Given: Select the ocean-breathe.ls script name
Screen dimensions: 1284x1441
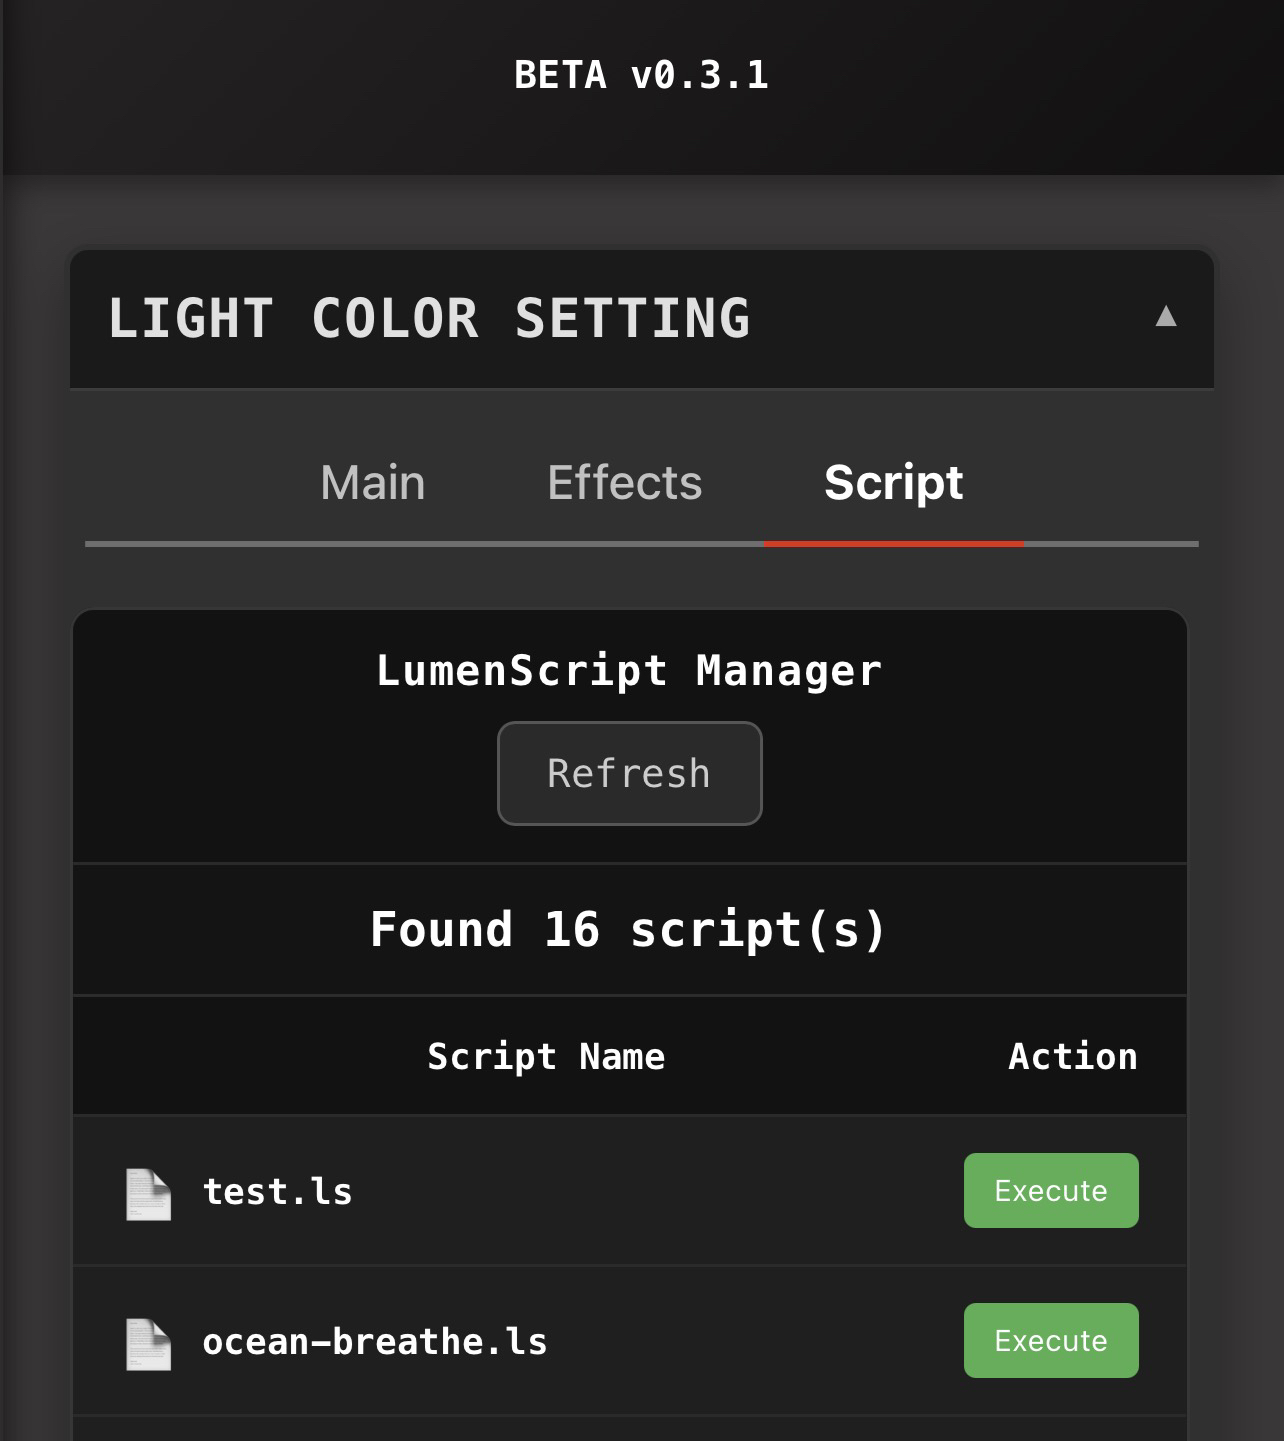Looking at the screenshot, I should [375, 1340].
